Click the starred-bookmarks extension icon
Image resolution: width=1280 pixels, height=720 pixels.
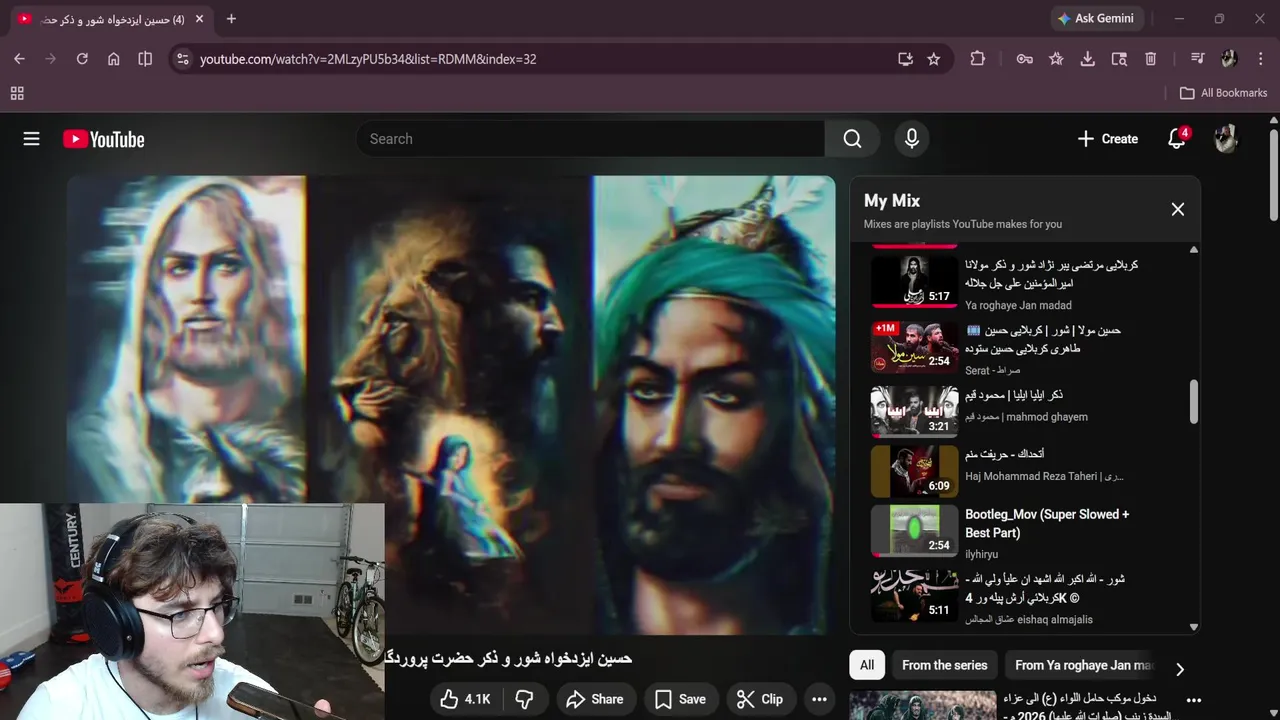1056,59
